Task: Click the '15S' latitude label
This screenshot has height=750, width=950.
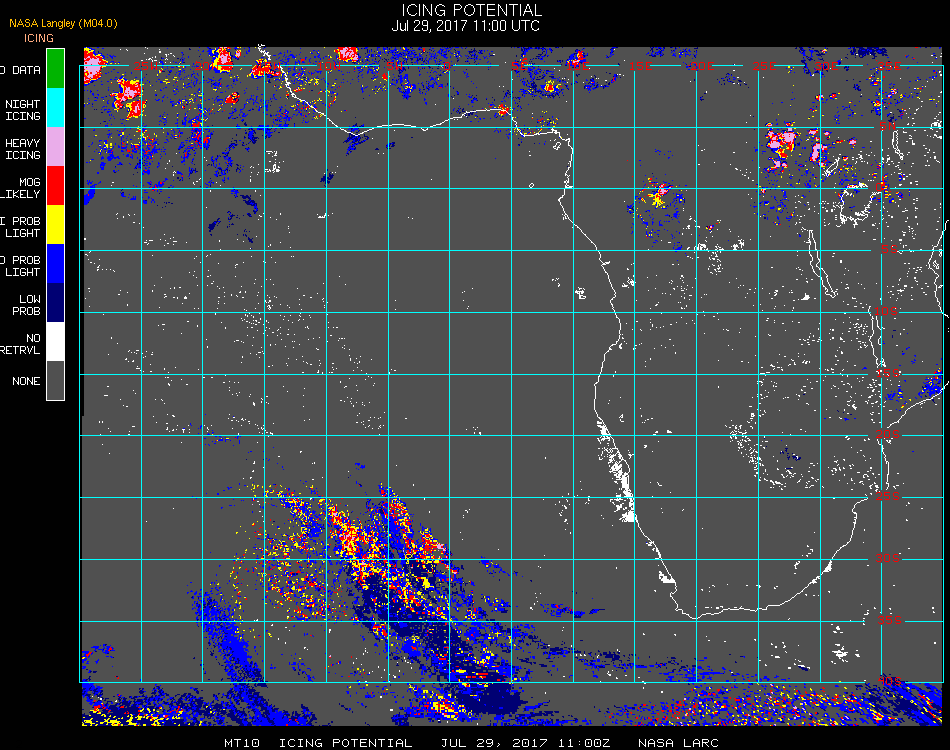Action: (888, 373)
